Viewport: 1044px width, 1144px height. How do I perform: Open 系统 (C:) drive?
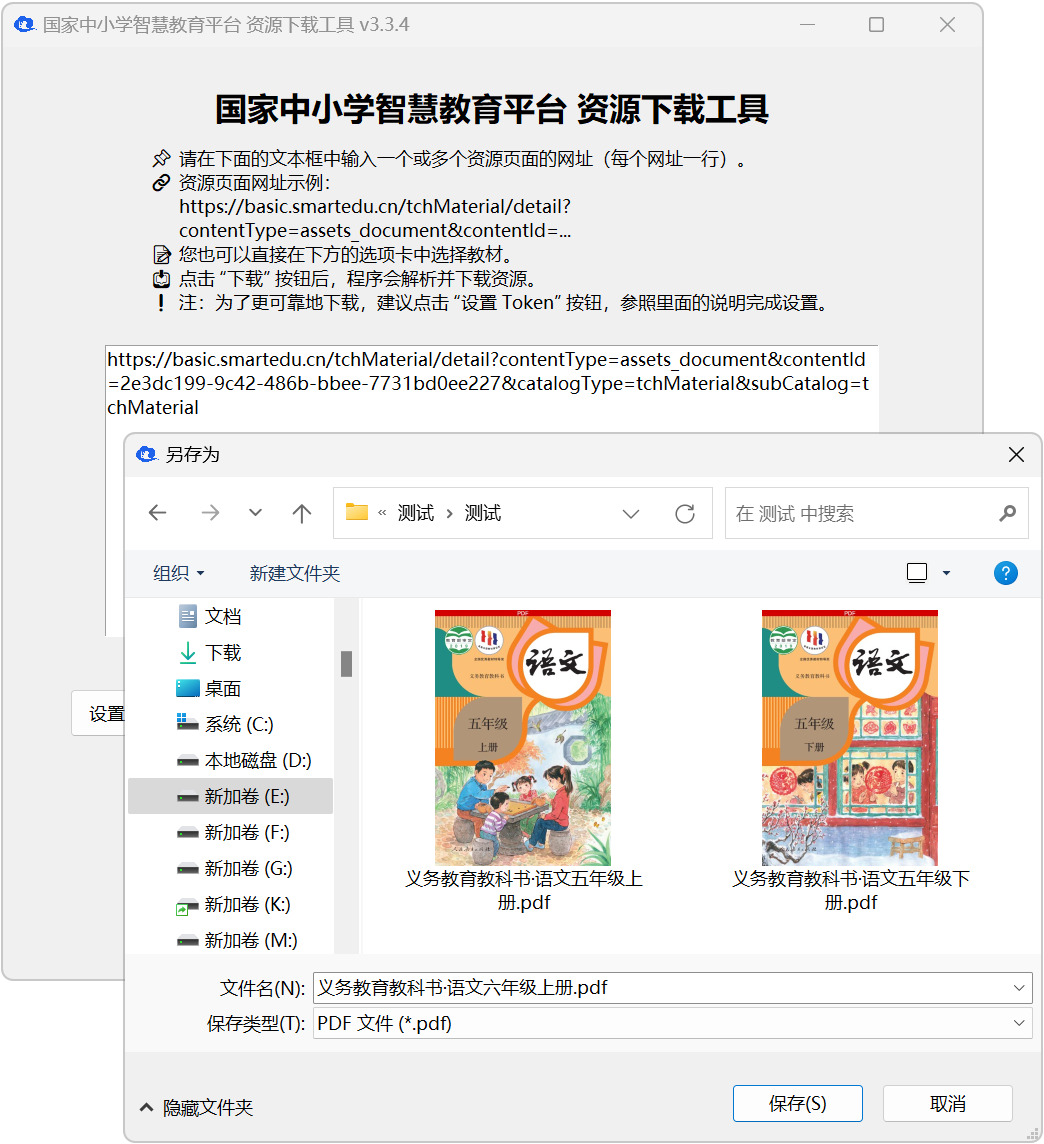point(231,724)
